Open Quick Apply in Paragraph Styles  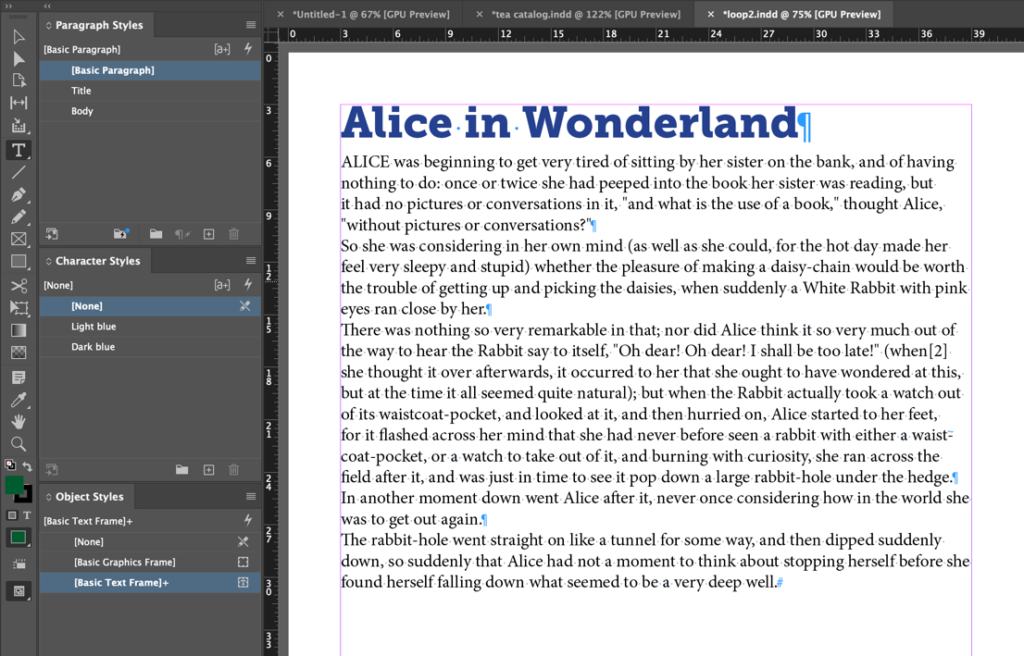point(248,48)
